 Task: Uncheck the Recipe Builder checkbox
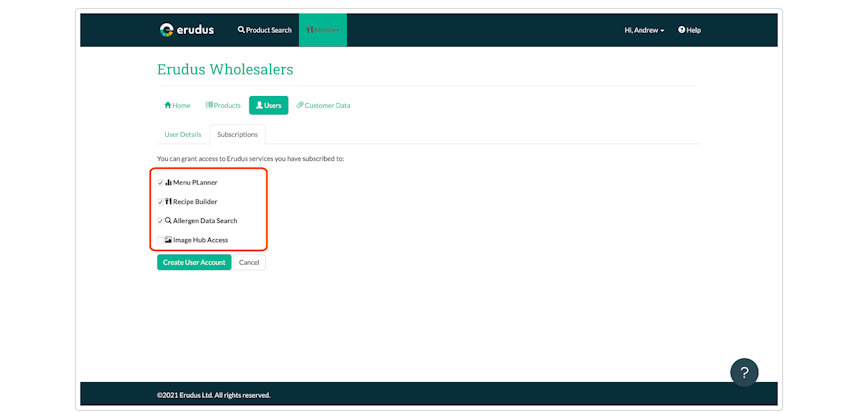[160, 202]
